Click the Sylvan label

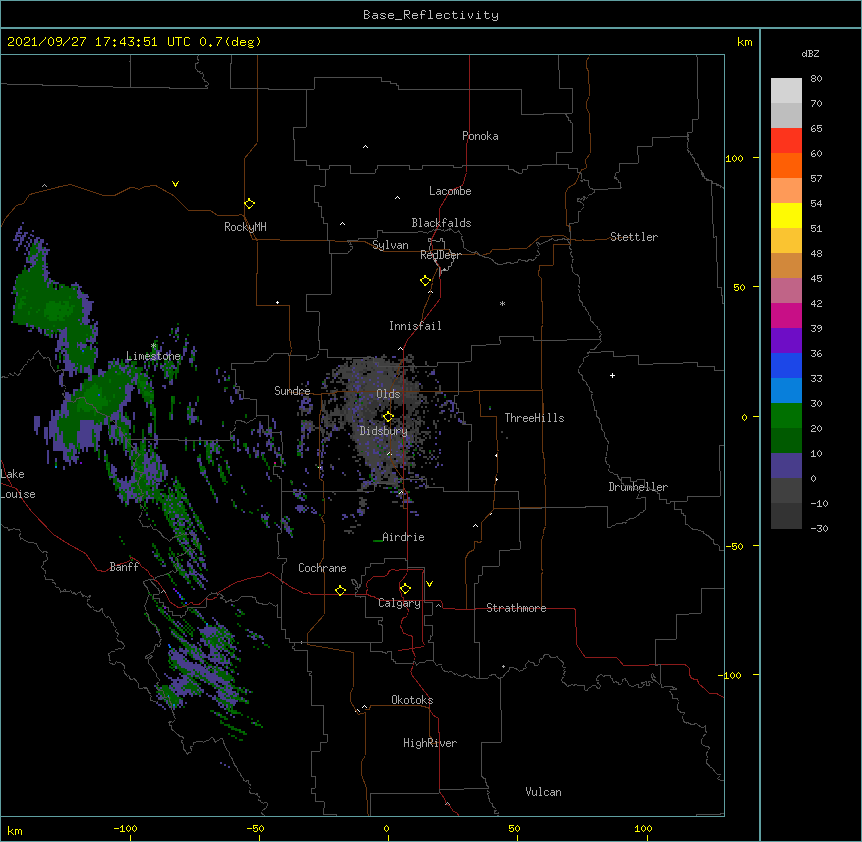tap(390, 245)
